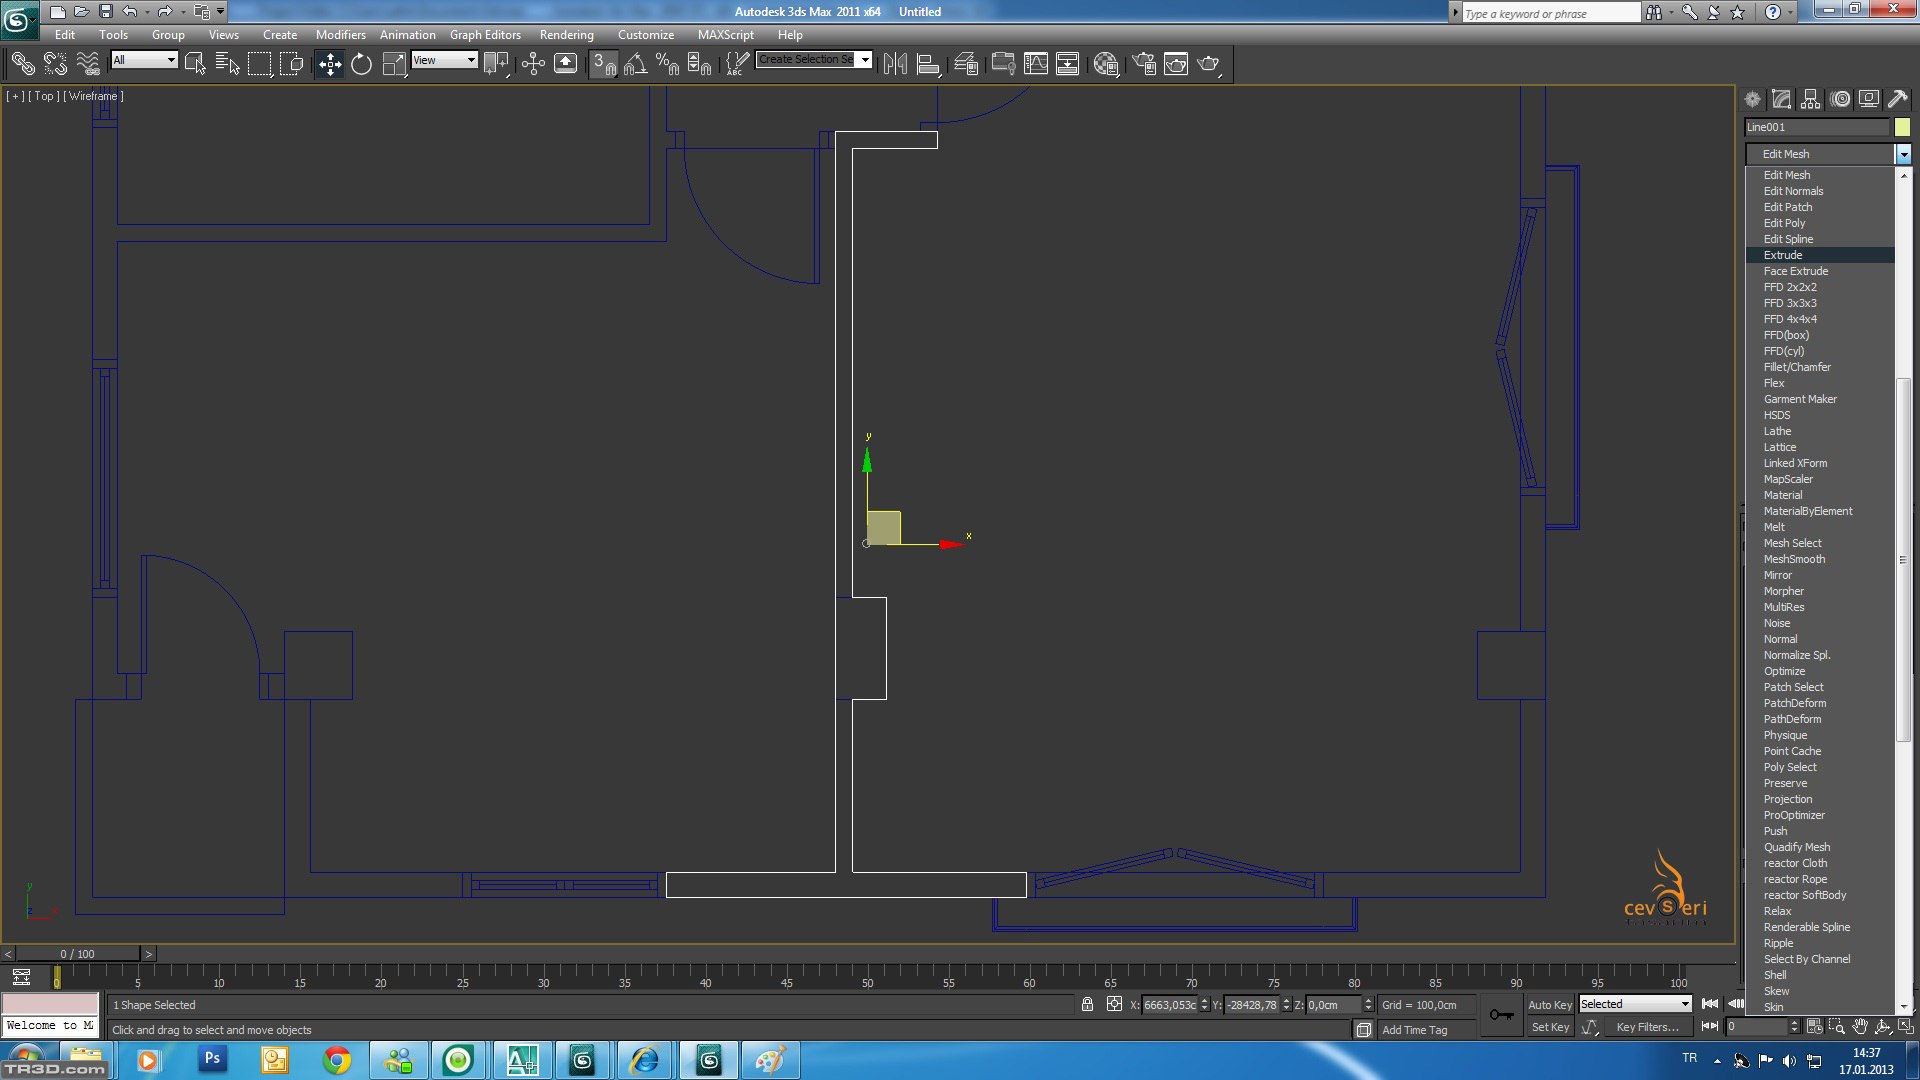Click the Mirror tool icon
The width and height of the screenshot is (1920, 1080).
pyautogui.click(x=895, y=64)
